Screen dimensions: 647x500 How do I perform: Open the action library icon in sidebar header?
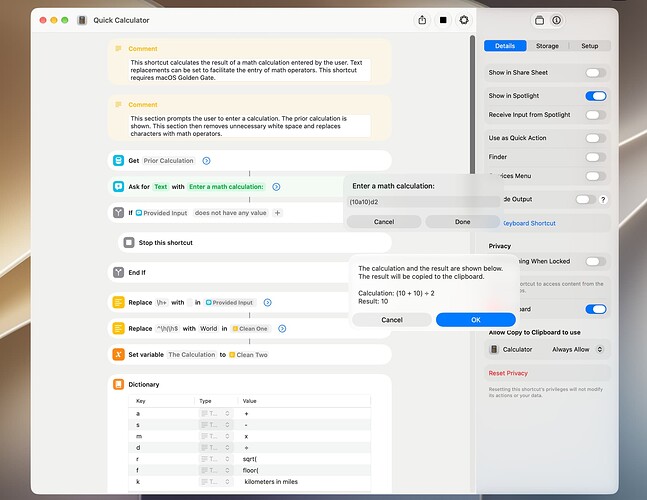tap(539, 20)
